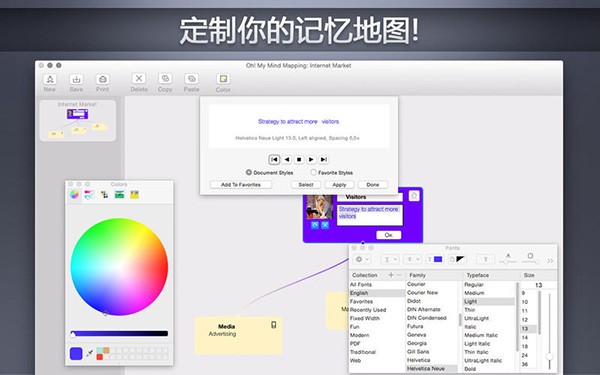The image size is (600, 375).
Task: Create a new mind map with New
Action: (x=50, y=83)
